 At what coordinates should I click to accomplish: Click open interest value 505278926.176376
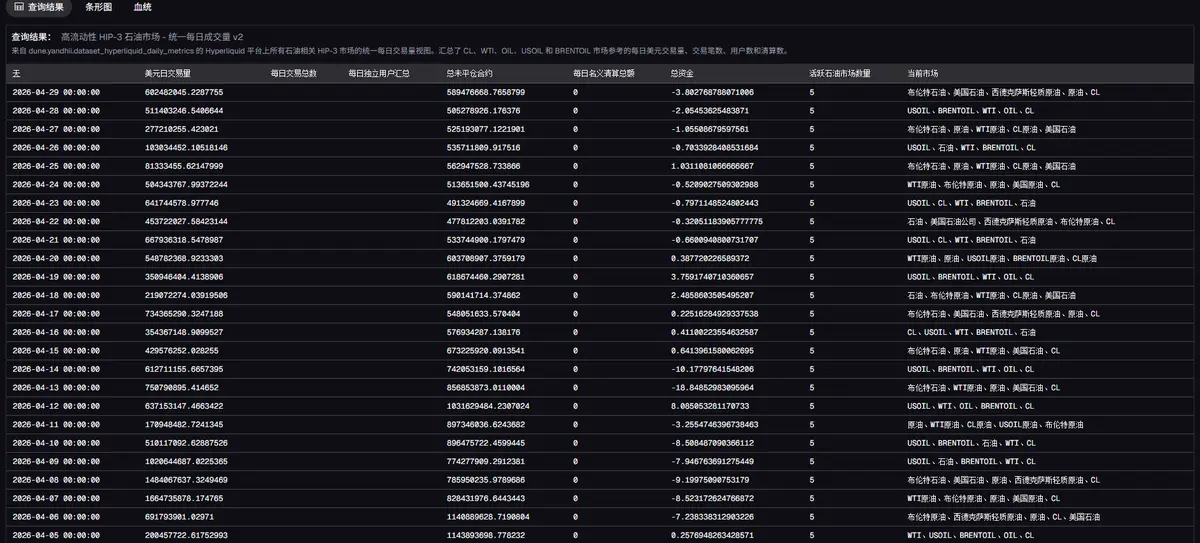483,110
